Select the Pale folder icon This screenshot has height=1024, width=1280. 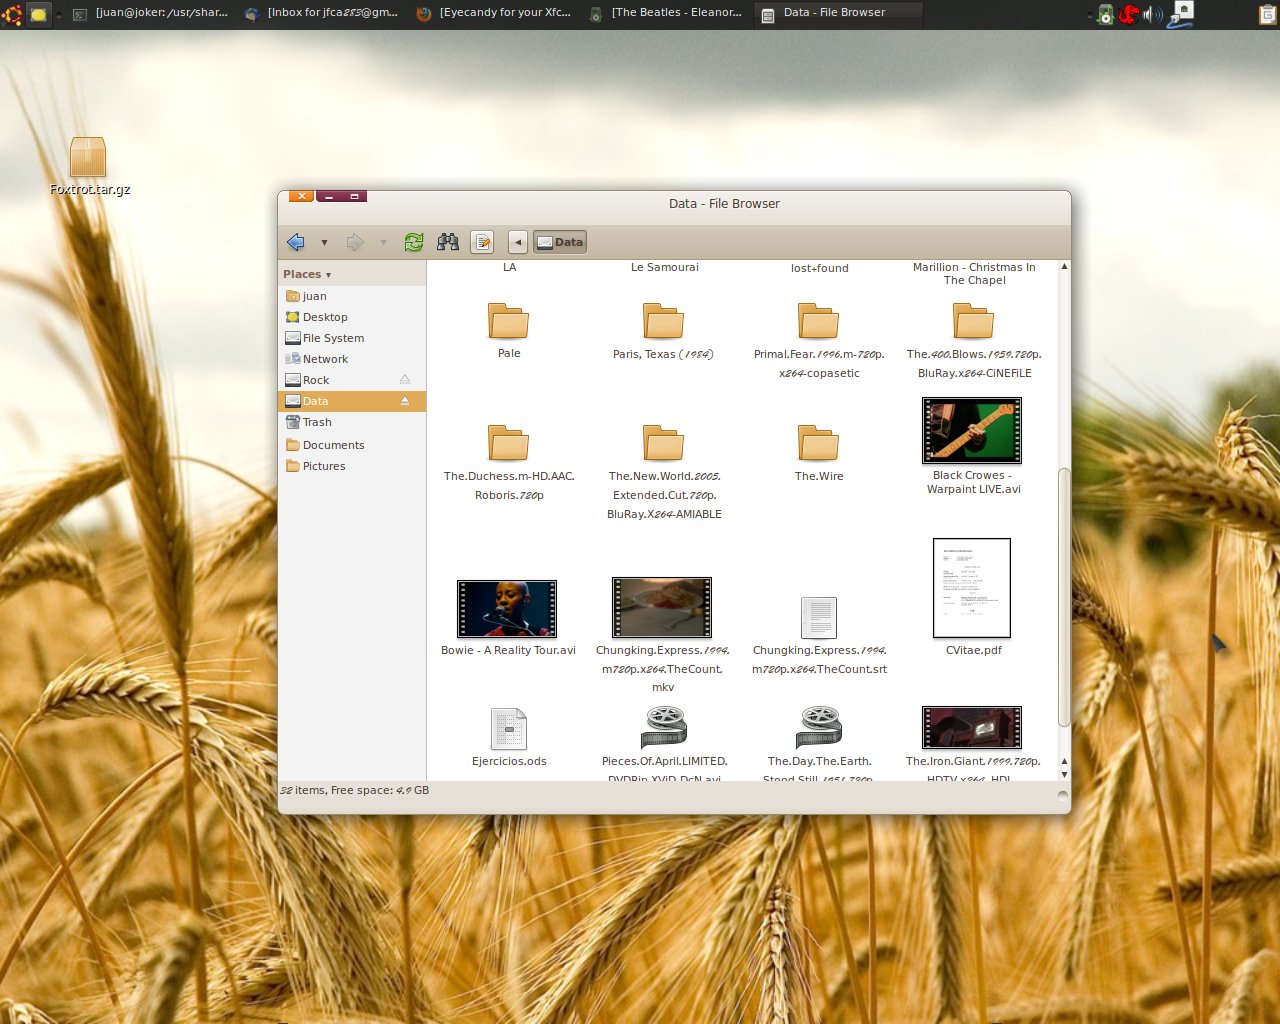(509, 321)
